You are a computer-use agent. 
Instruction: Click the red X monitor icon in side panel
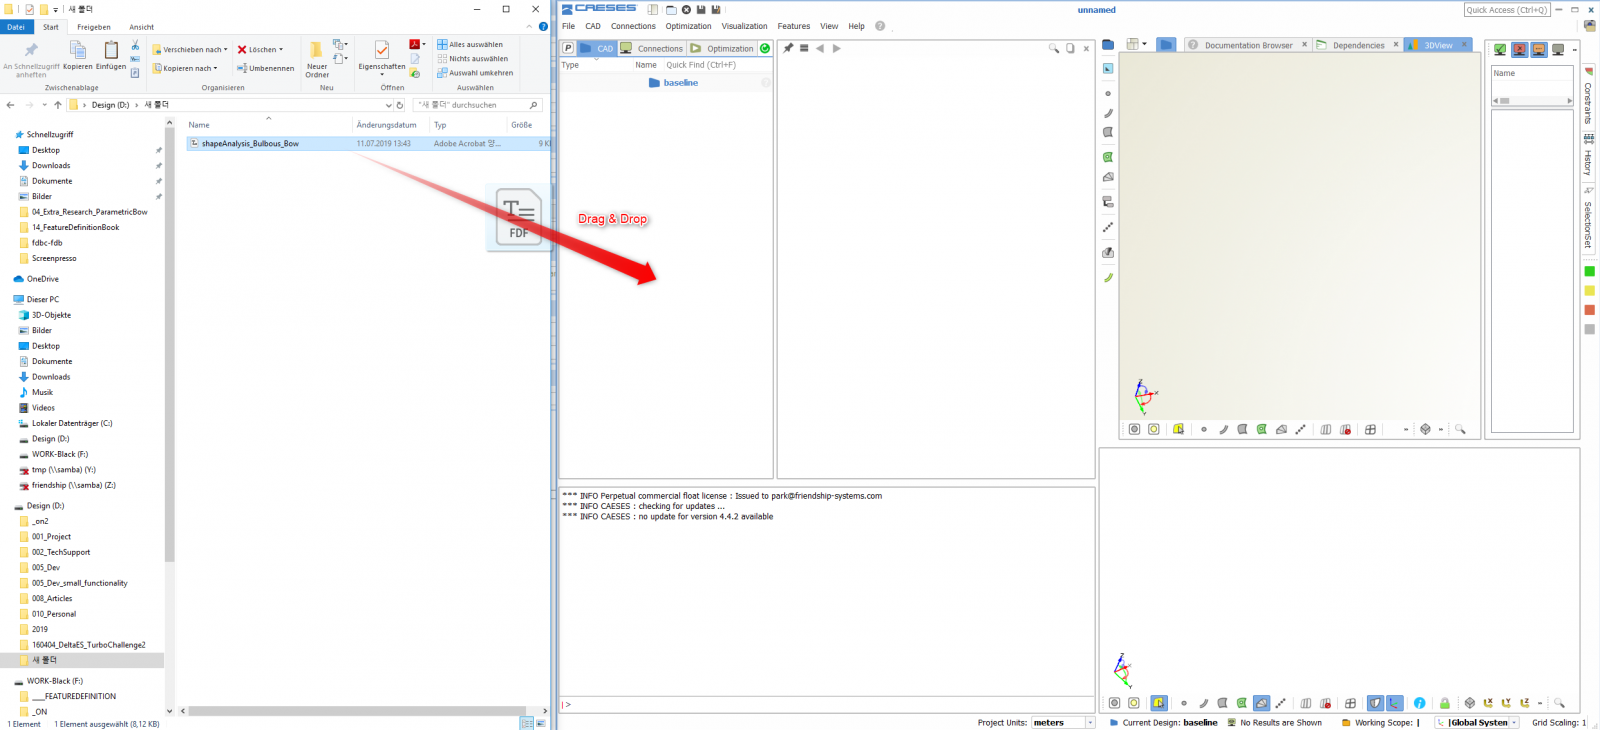(1519, 49)
